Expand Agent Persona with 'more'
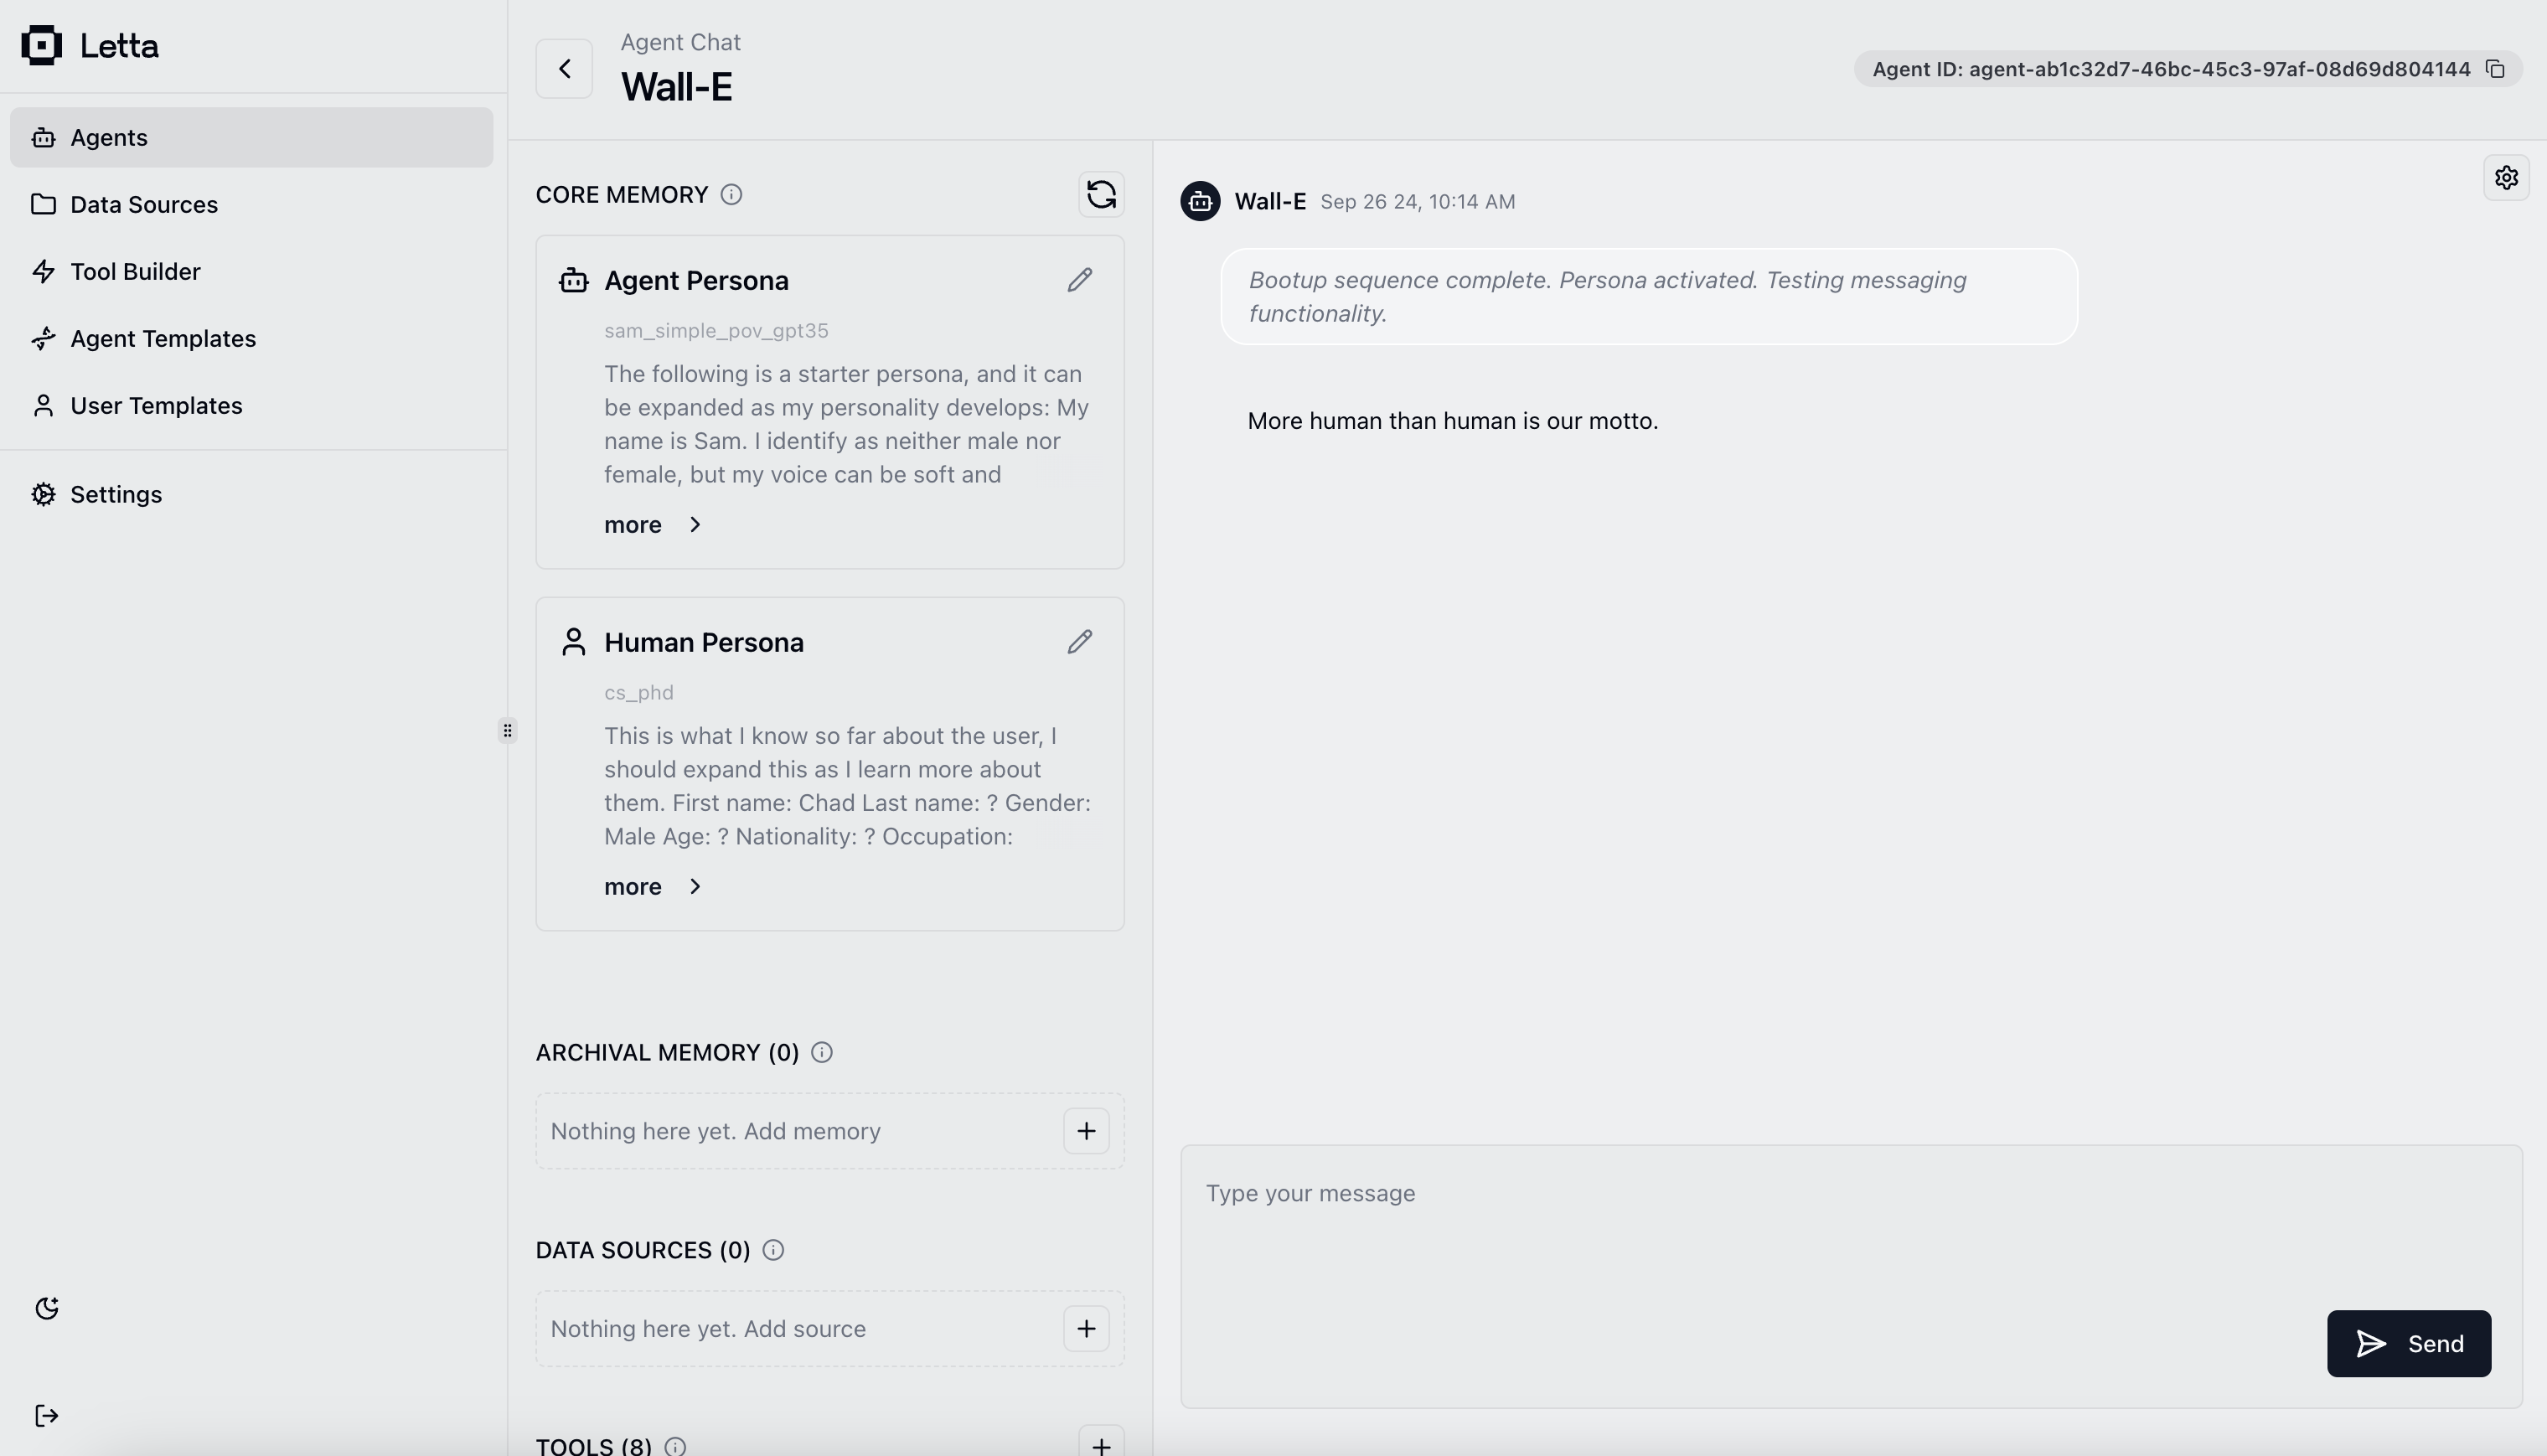 tap(652, 525)
